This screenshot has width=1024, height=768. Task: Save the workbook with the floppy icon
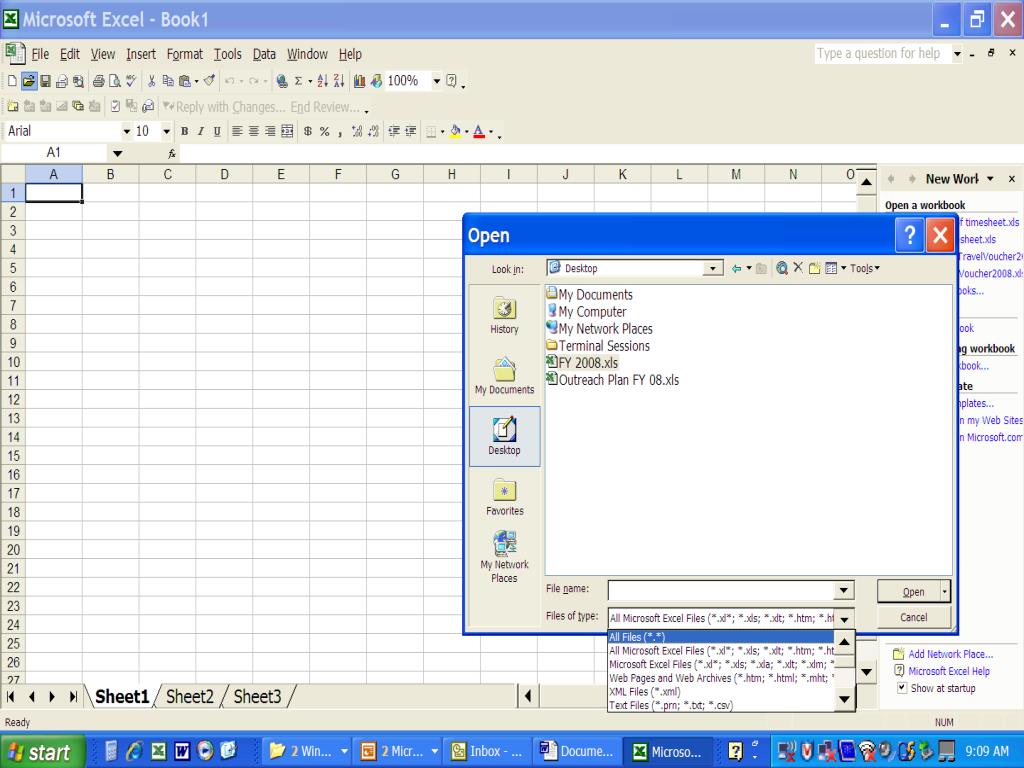(45, 81)
